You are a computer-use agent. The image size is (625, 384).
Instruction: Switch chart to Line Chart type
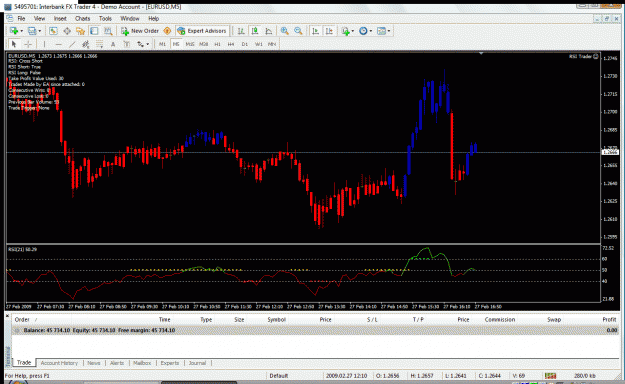[x=269, y=31]
